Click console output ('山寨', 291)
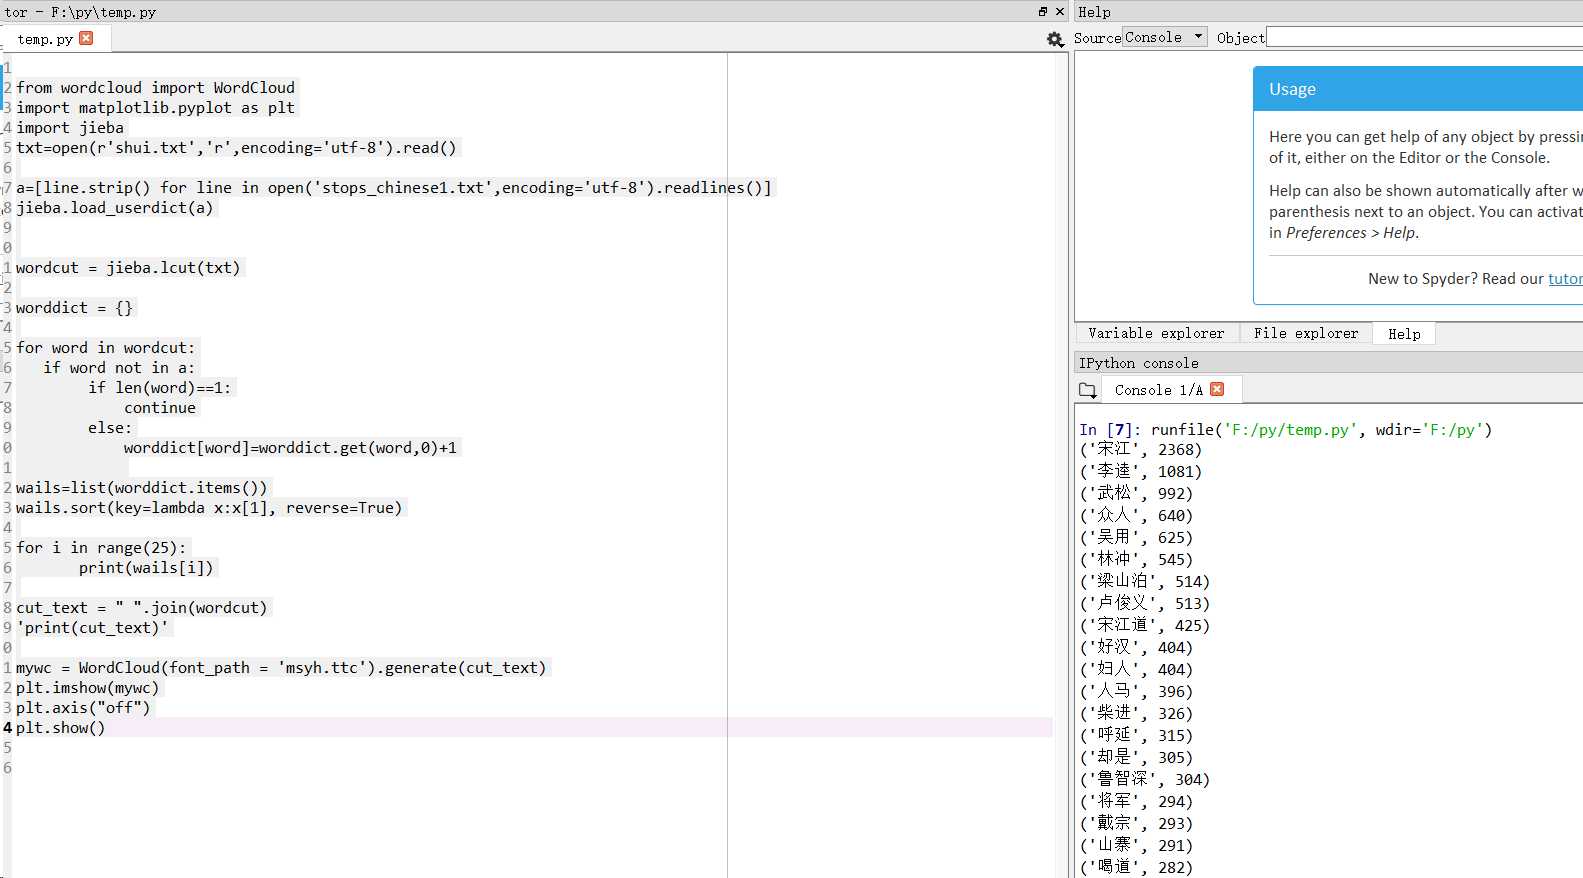This screenshot has width=1583, height=878. [x=1136, y=846]
